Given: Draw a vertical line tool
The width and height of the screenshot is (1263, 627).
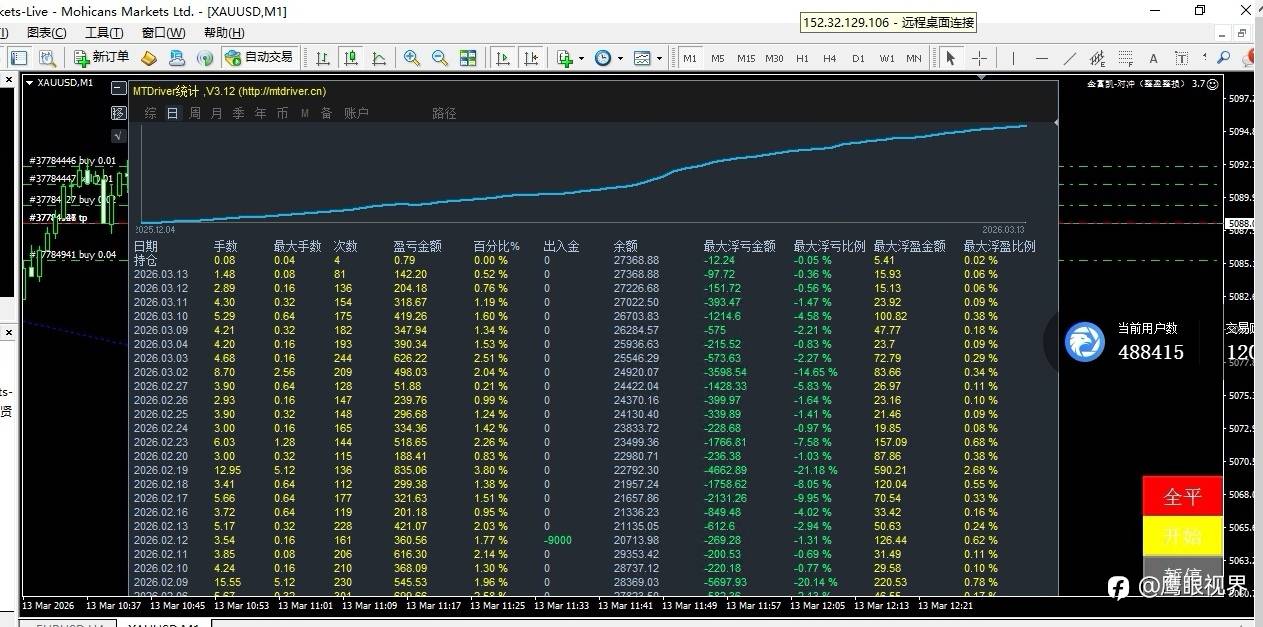Looking at the screenshot, I should click(1014, 58).
